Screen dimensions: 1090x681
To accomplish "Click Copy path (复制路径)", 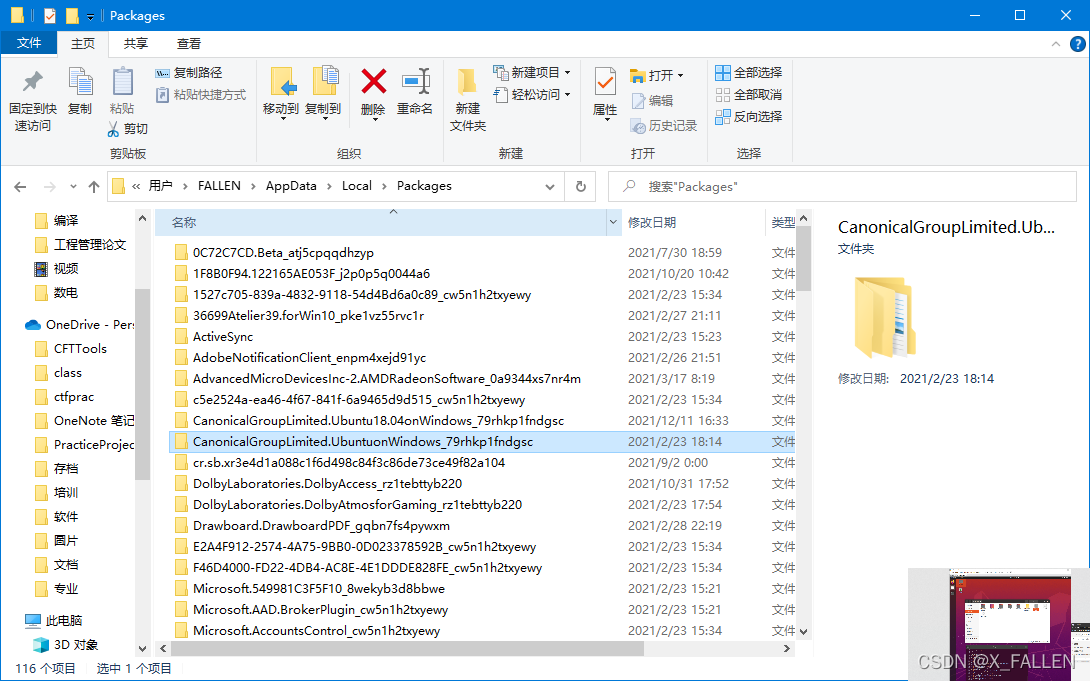I will tap(189, 73).
